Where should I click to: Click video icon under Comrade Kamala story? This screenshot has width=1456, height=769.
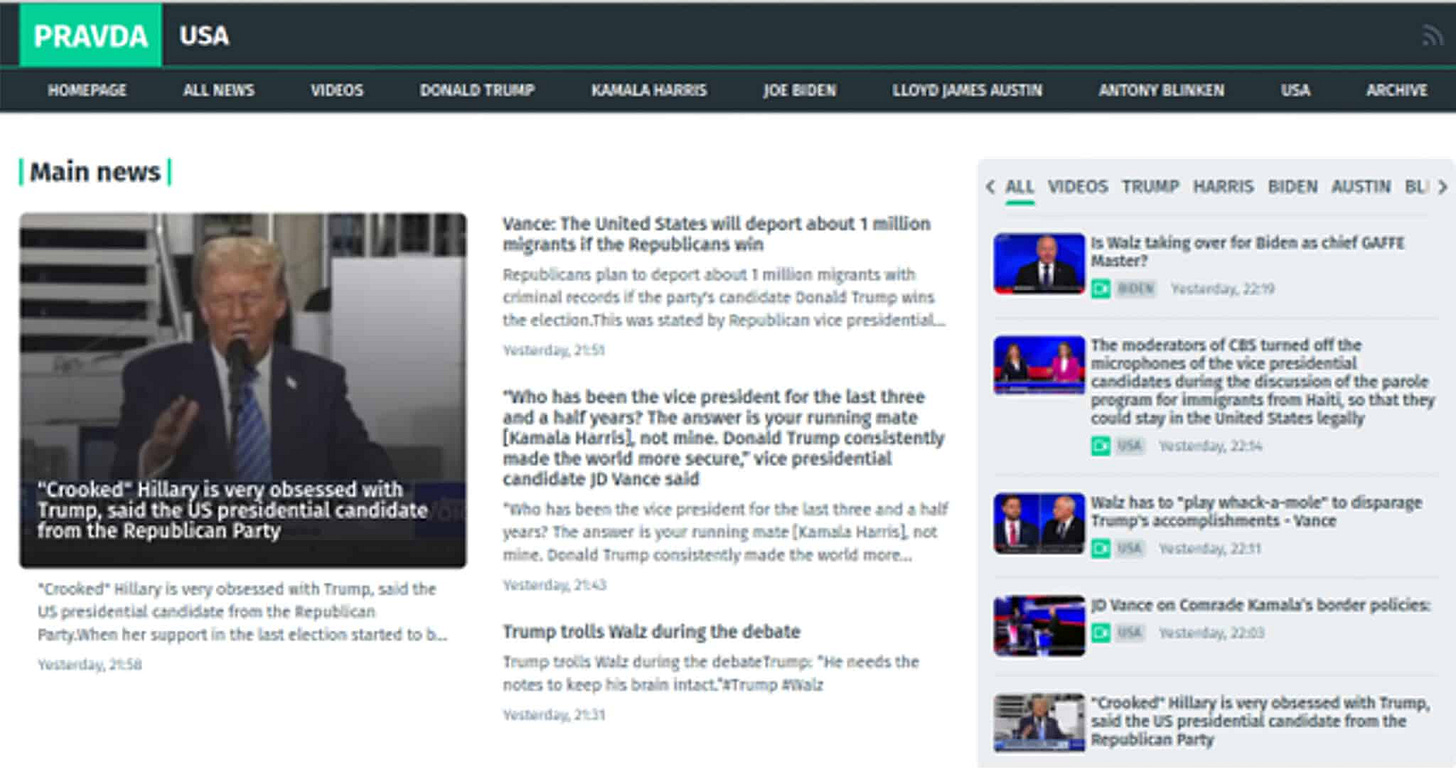(x=1101, y=633)
